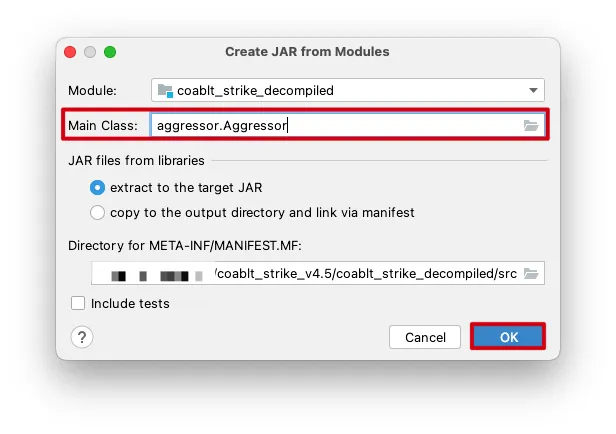Viewport: 616px width, 434px height.
Task: Click the grey minimize window button
Action: (x=90, y=52)
